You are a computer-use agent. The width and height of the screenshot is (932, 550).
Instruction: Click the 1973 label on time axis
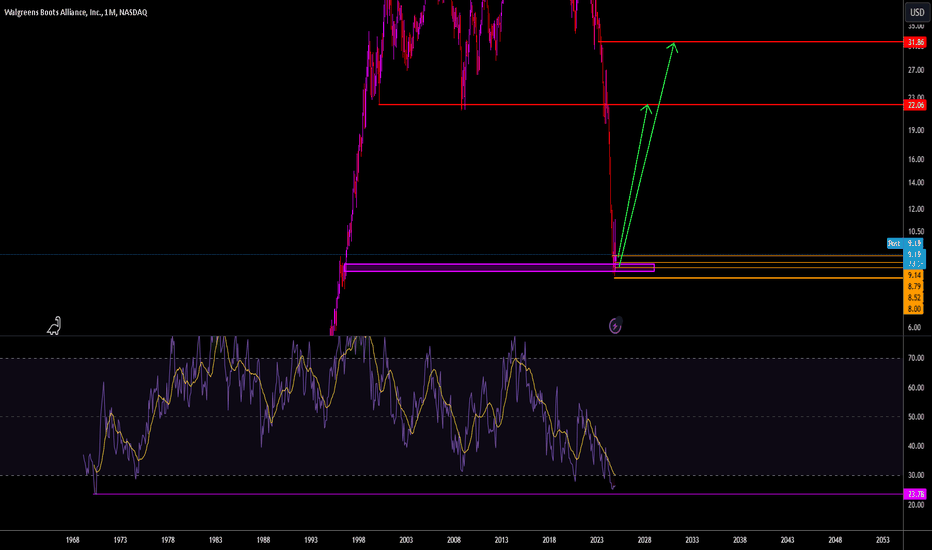click(x=120, y=540)
